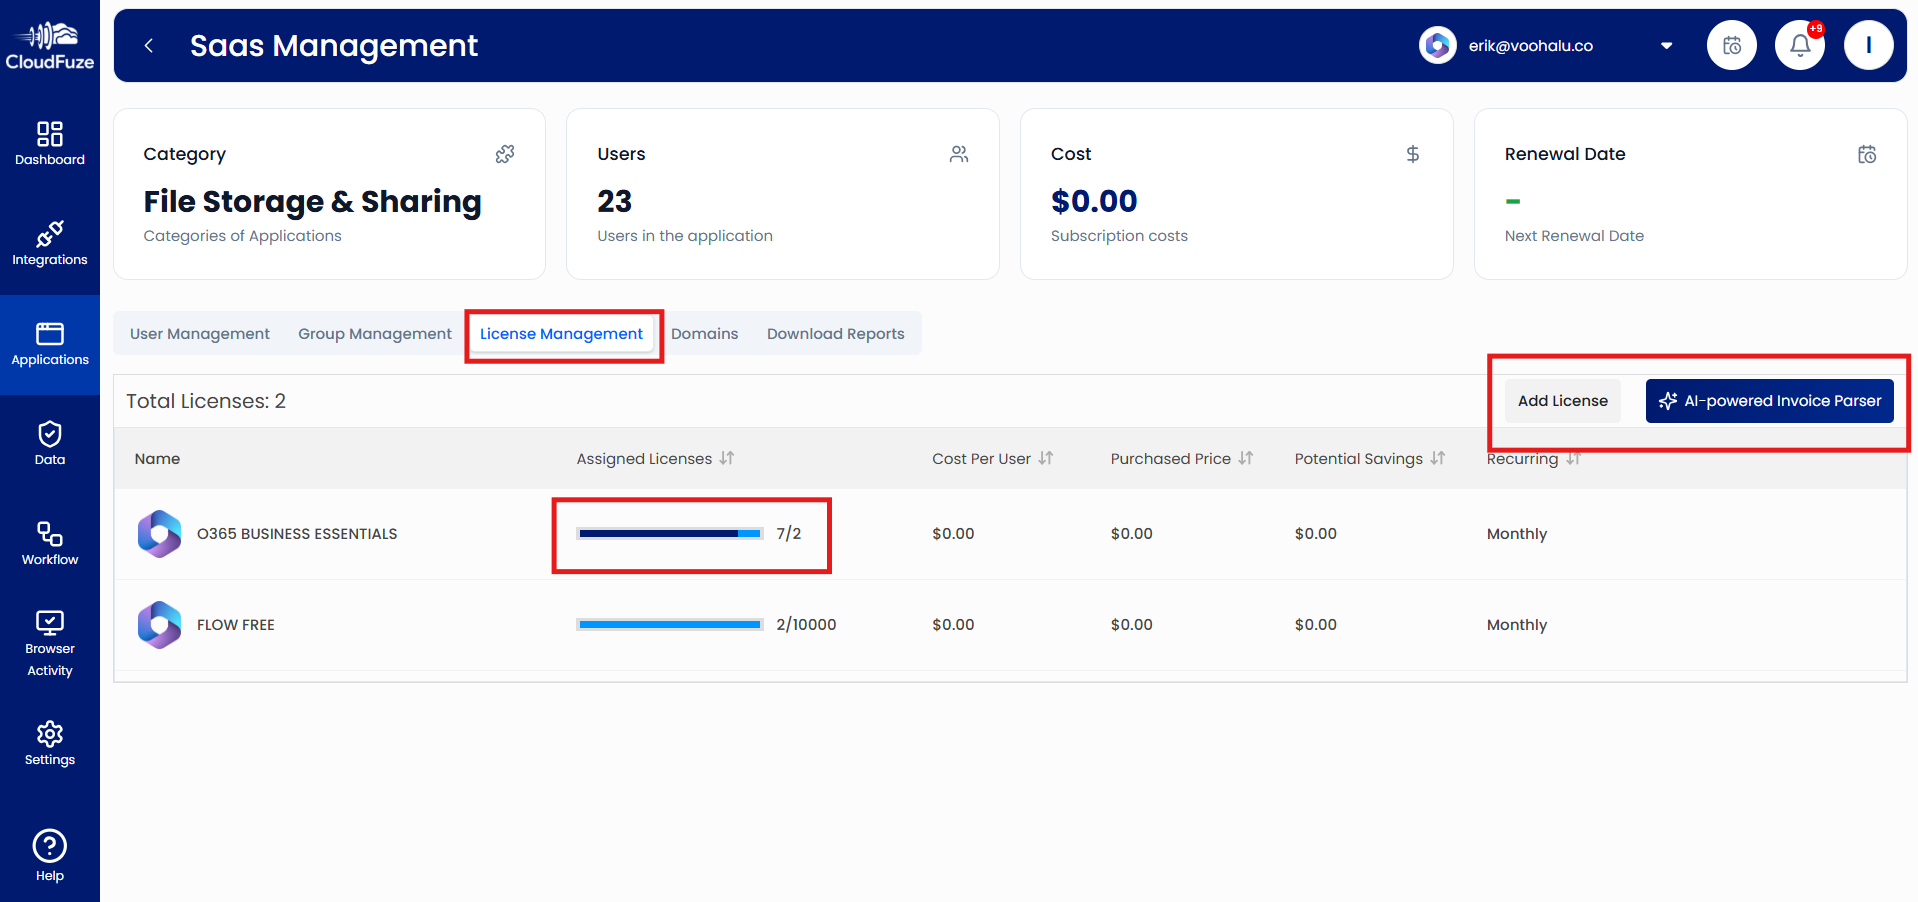Toggle sorting on the Cost Per User column

[1046, 458]
